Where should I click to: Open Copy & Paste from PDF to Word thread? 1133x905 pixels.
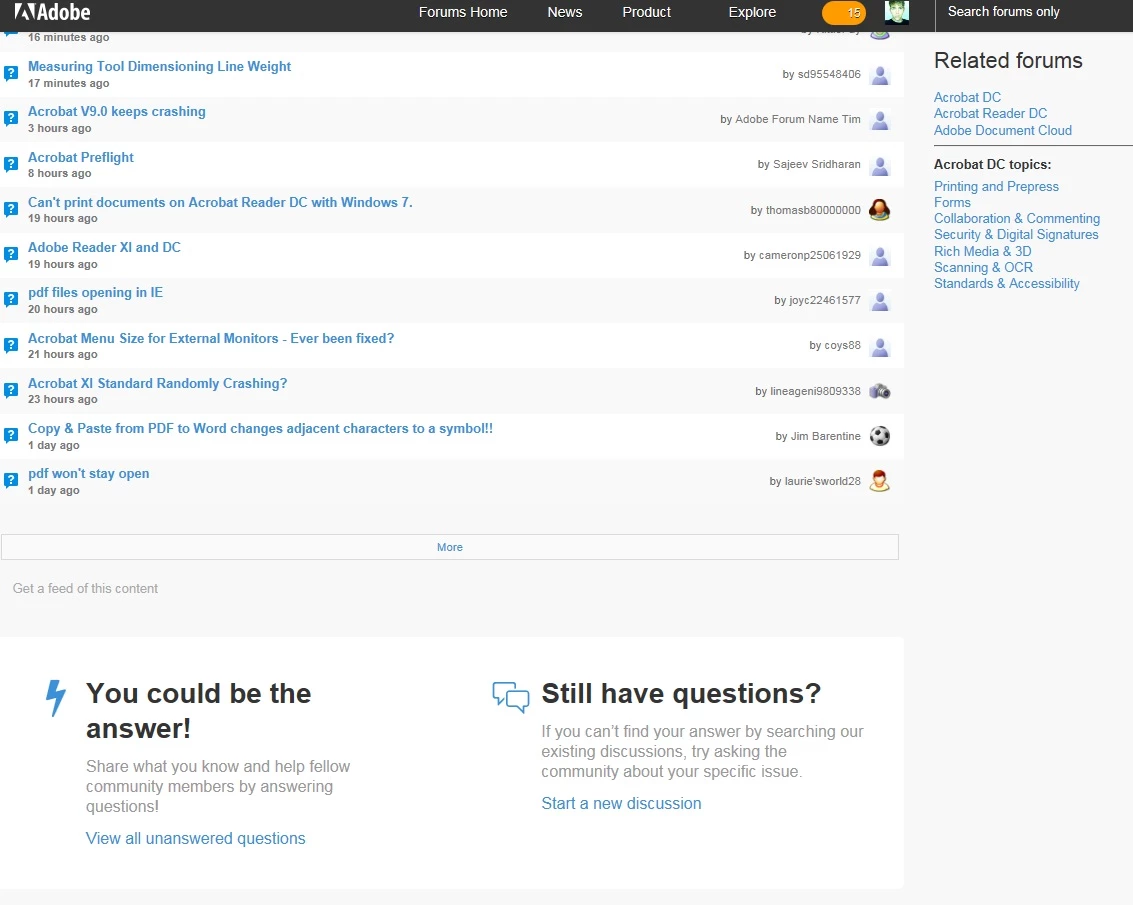coord(260,429)
